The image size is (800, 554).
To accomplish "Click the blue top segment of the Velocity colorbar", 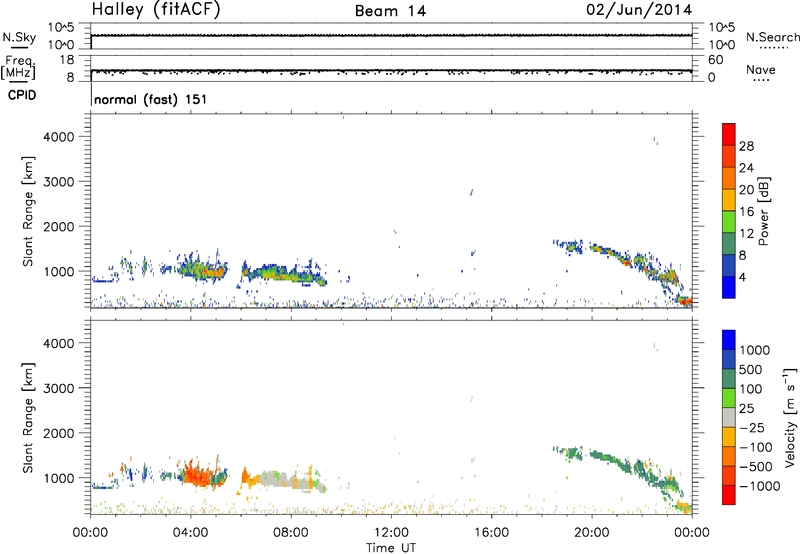I will point(729,340).
